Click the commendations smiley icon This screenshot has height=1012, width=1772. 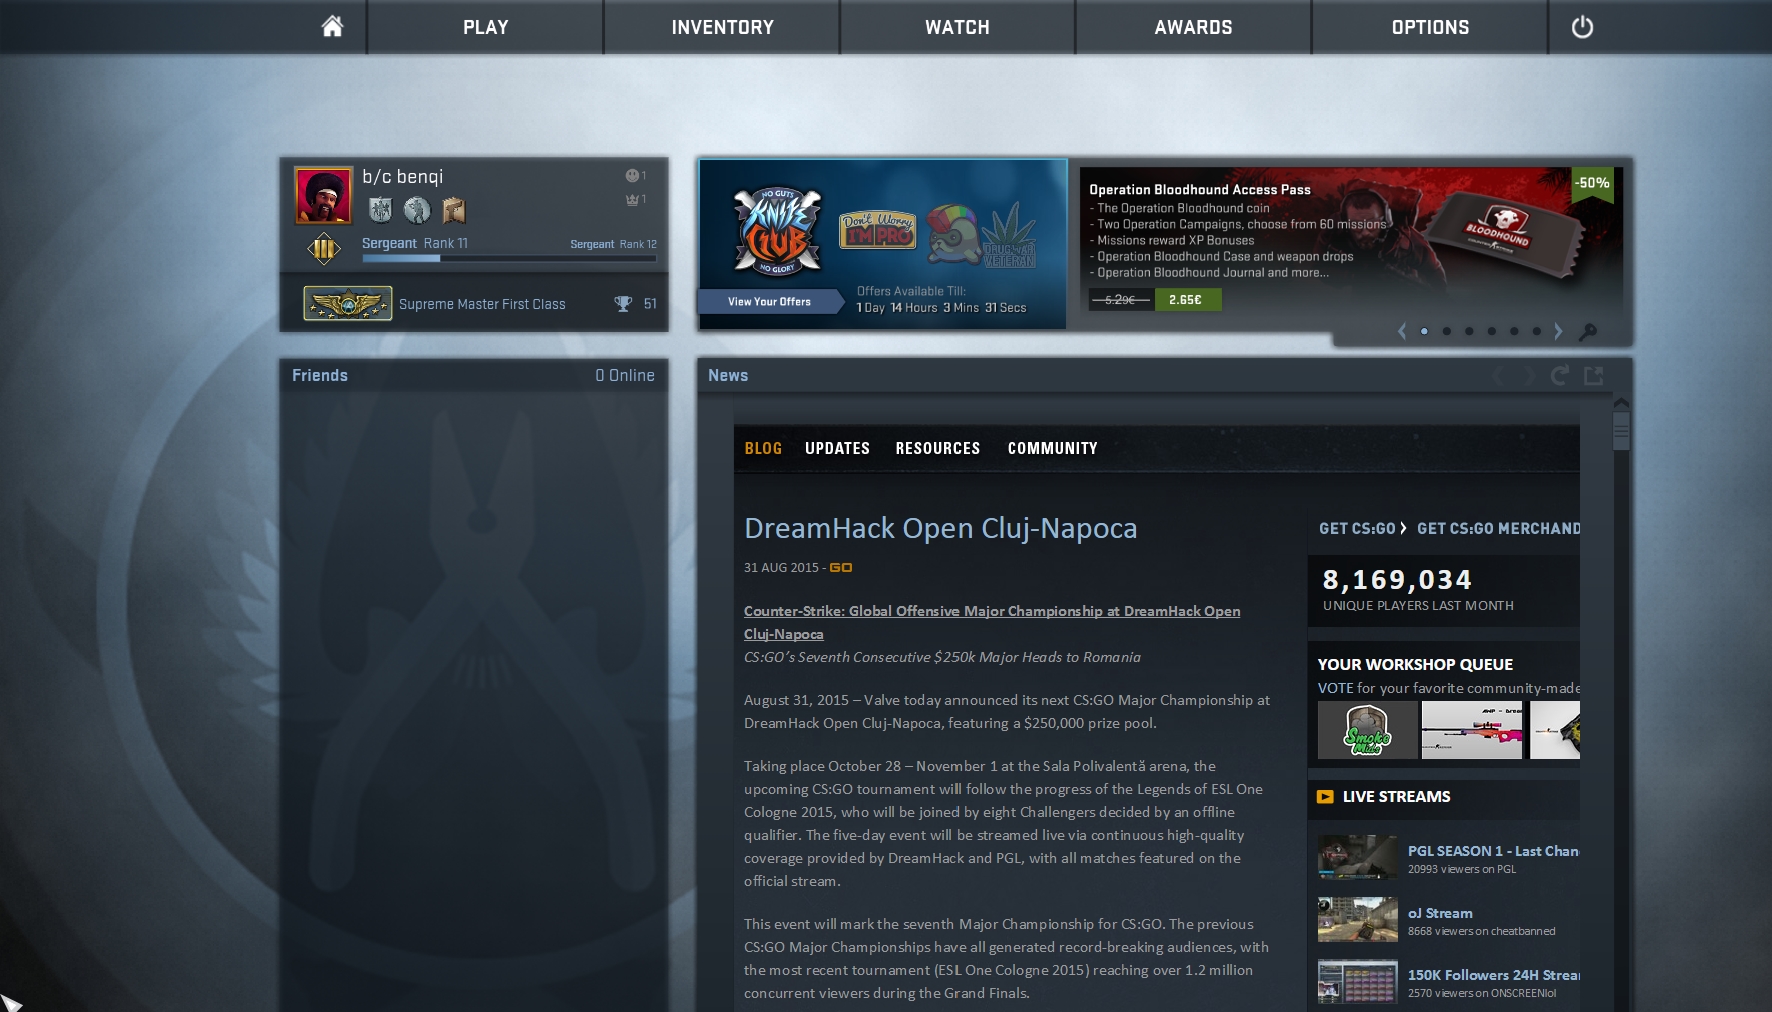(x=632, y=176)
